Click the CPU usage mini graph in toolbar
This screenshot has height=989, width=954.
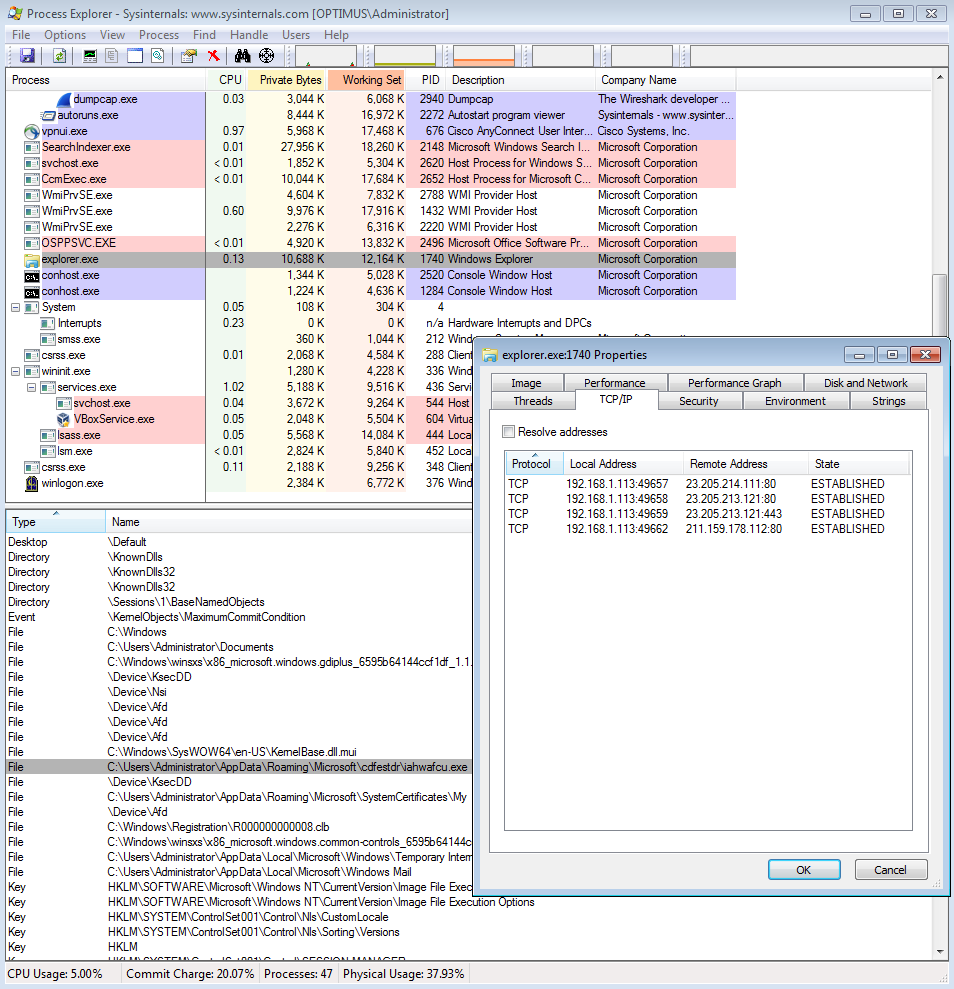point(326,56)
